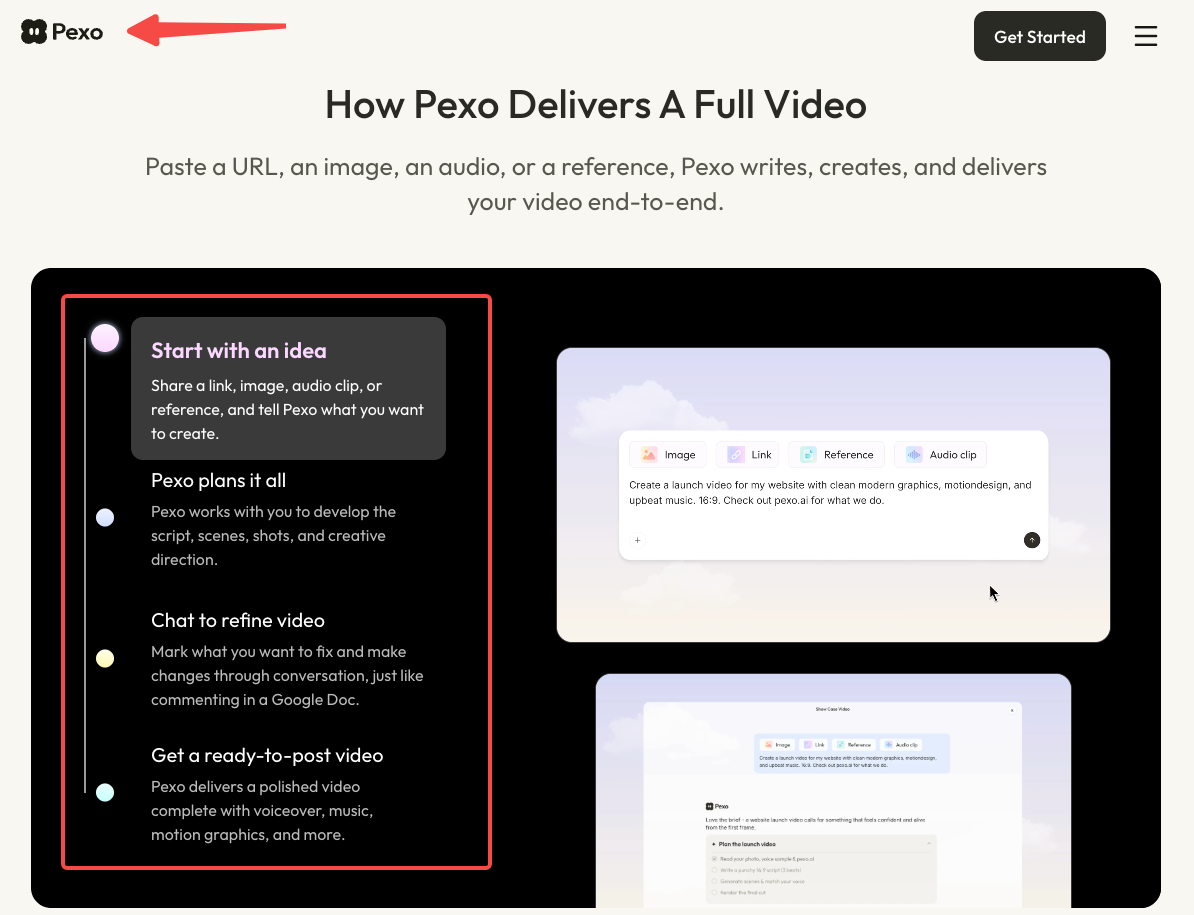
Task: Click the 'Pexo works with you' description text
Action: (x=273, y=536)
